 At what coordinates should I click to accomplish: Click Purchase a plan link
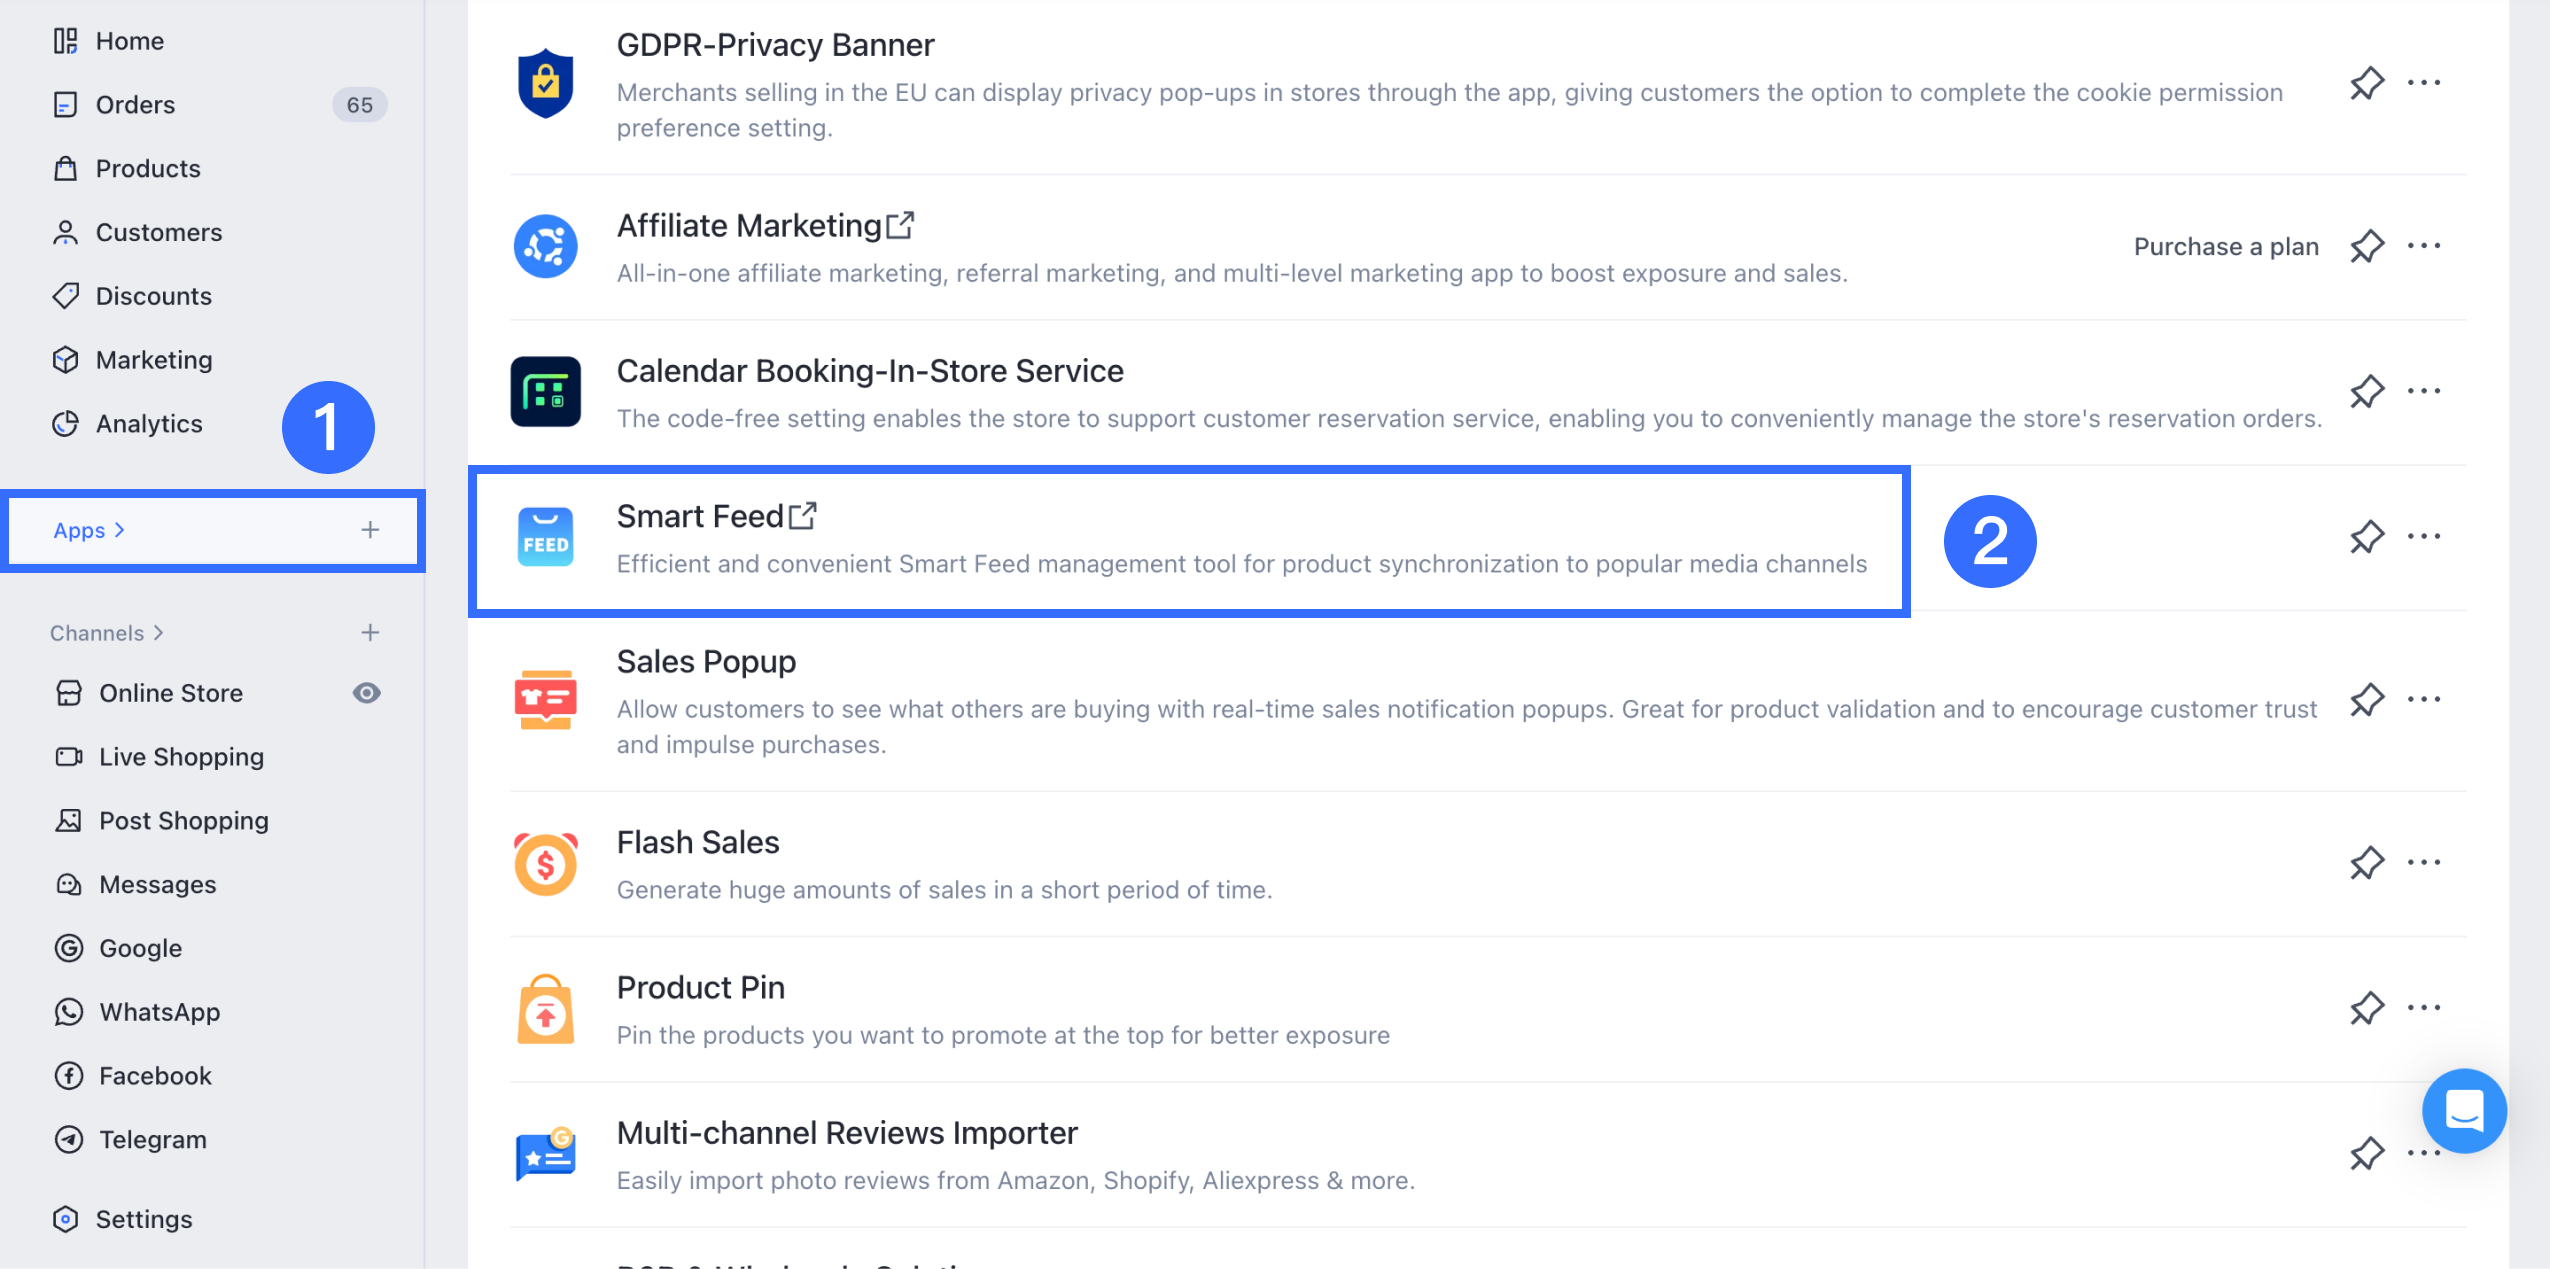tap(2225, 247)
